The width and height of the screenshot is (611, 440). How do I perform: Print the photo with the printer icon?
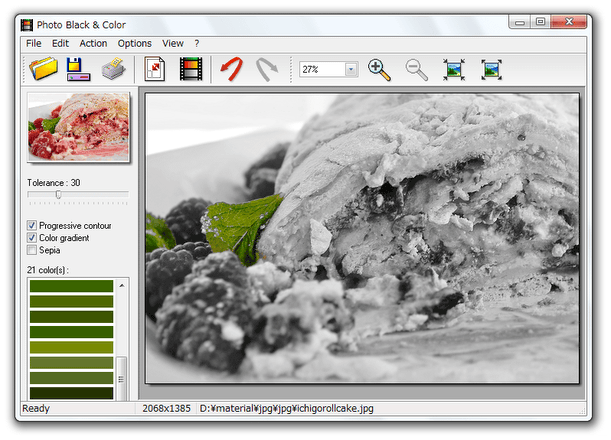coord(113,69)
